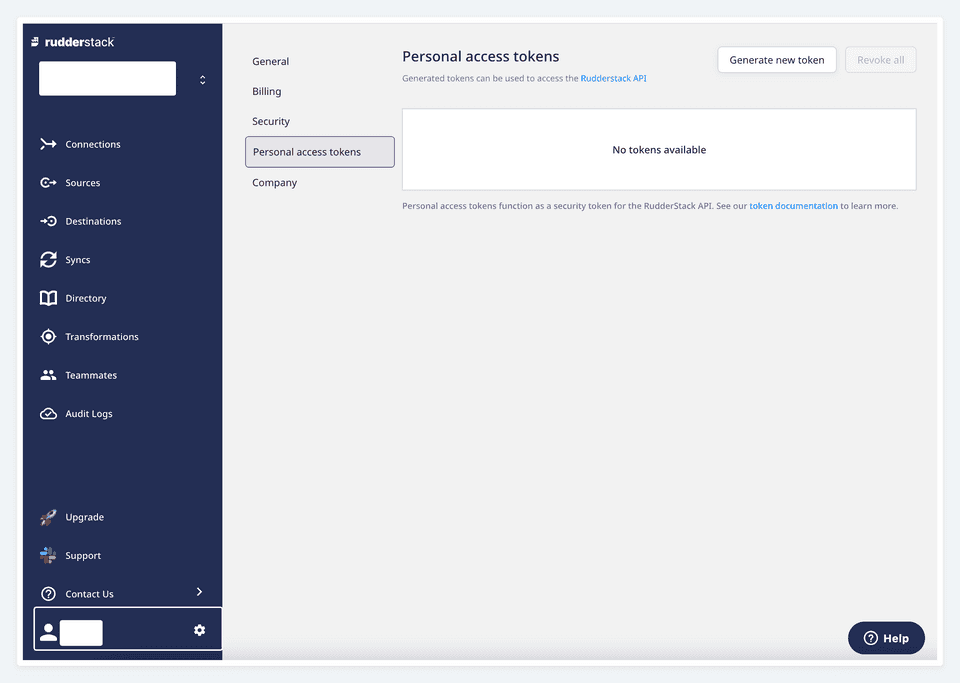Click the Upgrade rocket icon

point(47,517)
